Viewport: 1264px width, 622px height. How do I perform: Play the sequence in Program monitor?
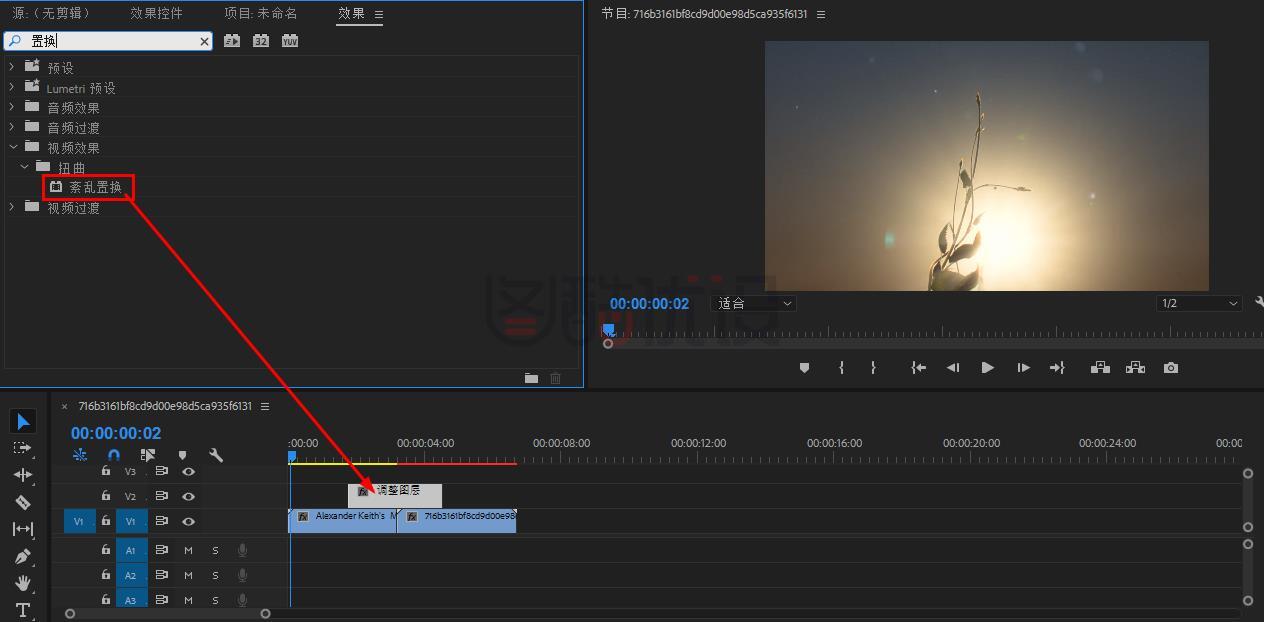[987, 368]
